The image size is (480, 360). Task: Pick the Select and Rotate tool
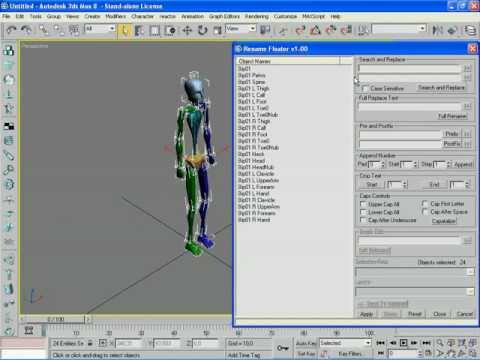[202, 30]
